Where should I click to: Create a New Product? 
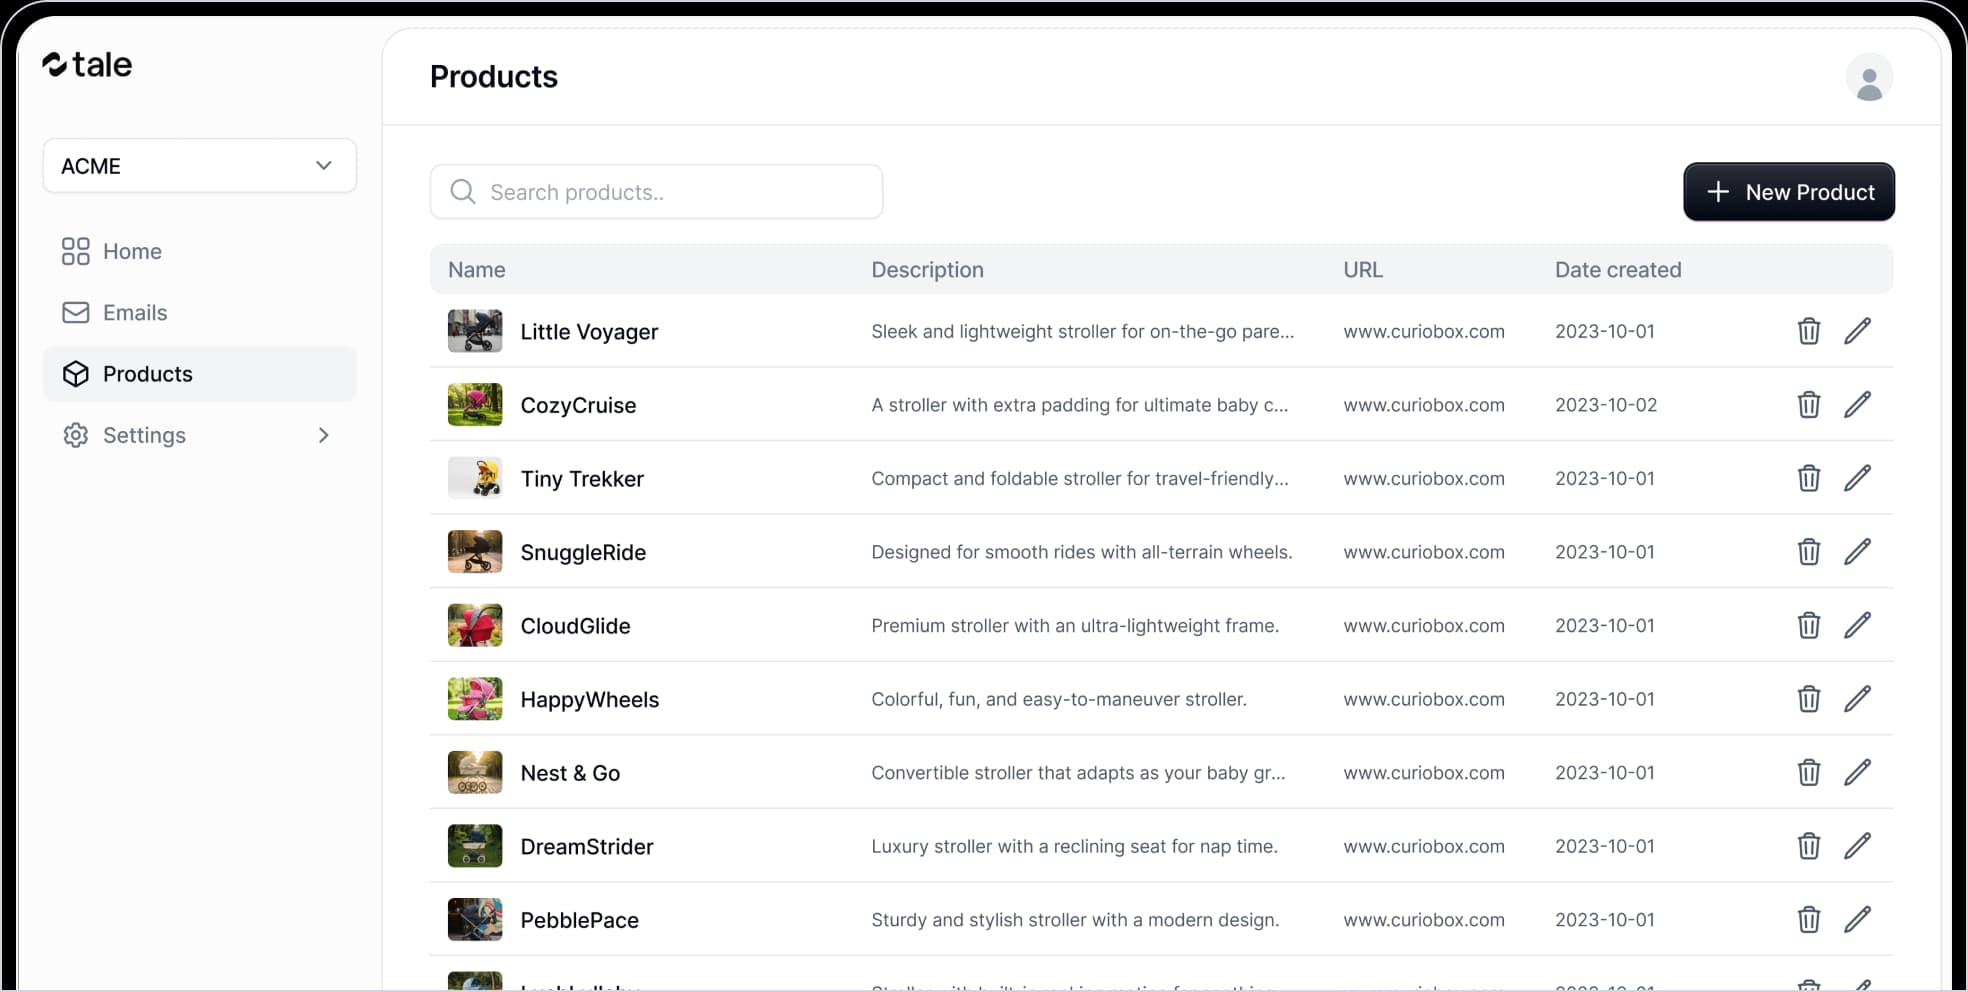point(1789,192)
